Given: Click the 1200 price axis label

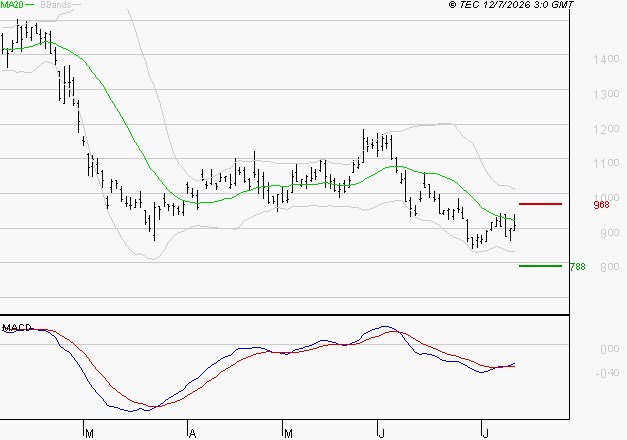Looking at the screenshot, I should [x=606, y=129].
